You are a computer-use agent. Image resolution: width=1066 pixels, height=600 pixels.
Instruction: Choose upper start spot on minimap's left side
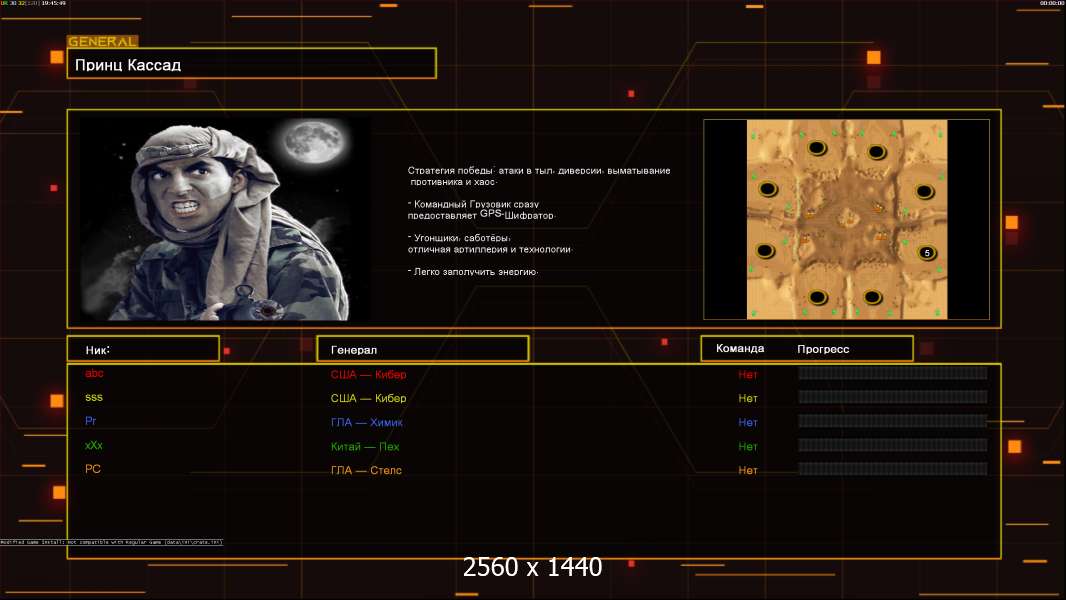tap(768, 189)
